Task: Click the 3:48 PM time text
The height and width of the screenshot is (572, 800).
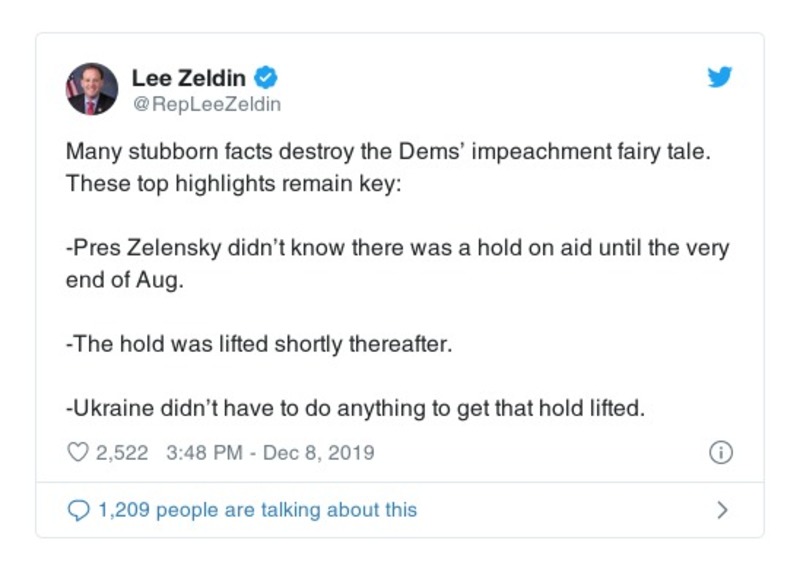Action: point(204,453)
